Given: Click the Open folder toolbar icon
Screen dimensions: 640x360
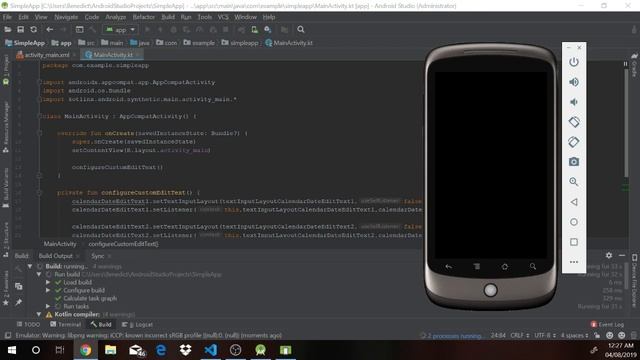Looking at the screenshot, I should [x=7, y=30].
